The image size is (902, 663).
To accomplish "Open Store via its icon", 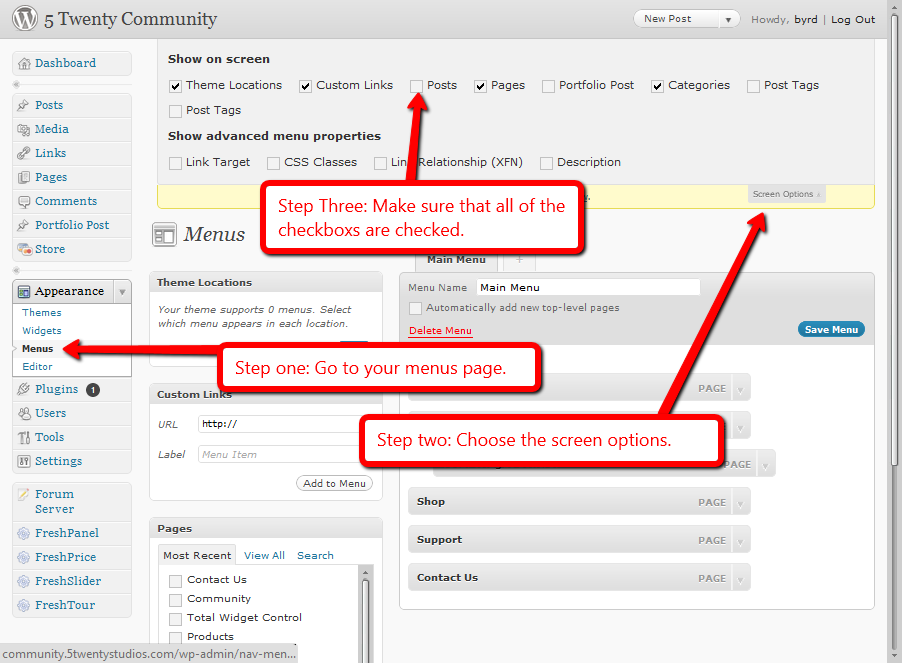I will (x=24, y=249).
